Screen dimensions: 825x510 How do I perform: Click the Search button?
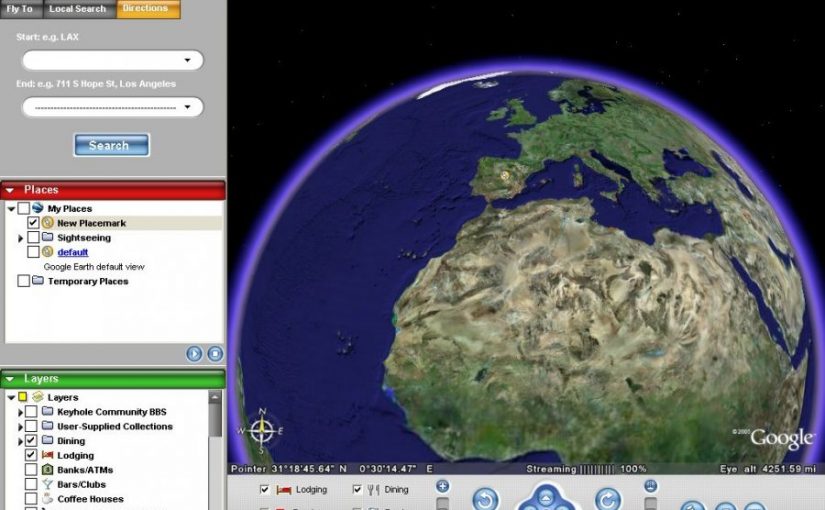[x=111, y=145]
